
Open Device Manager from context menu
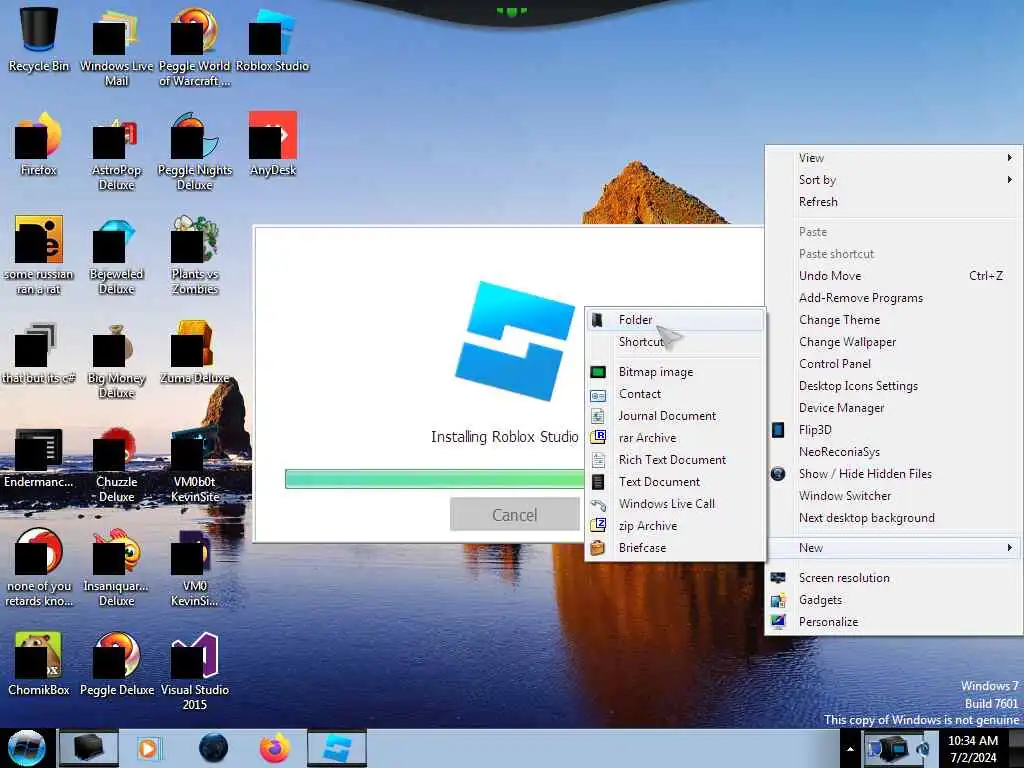(x=893, y=408)
